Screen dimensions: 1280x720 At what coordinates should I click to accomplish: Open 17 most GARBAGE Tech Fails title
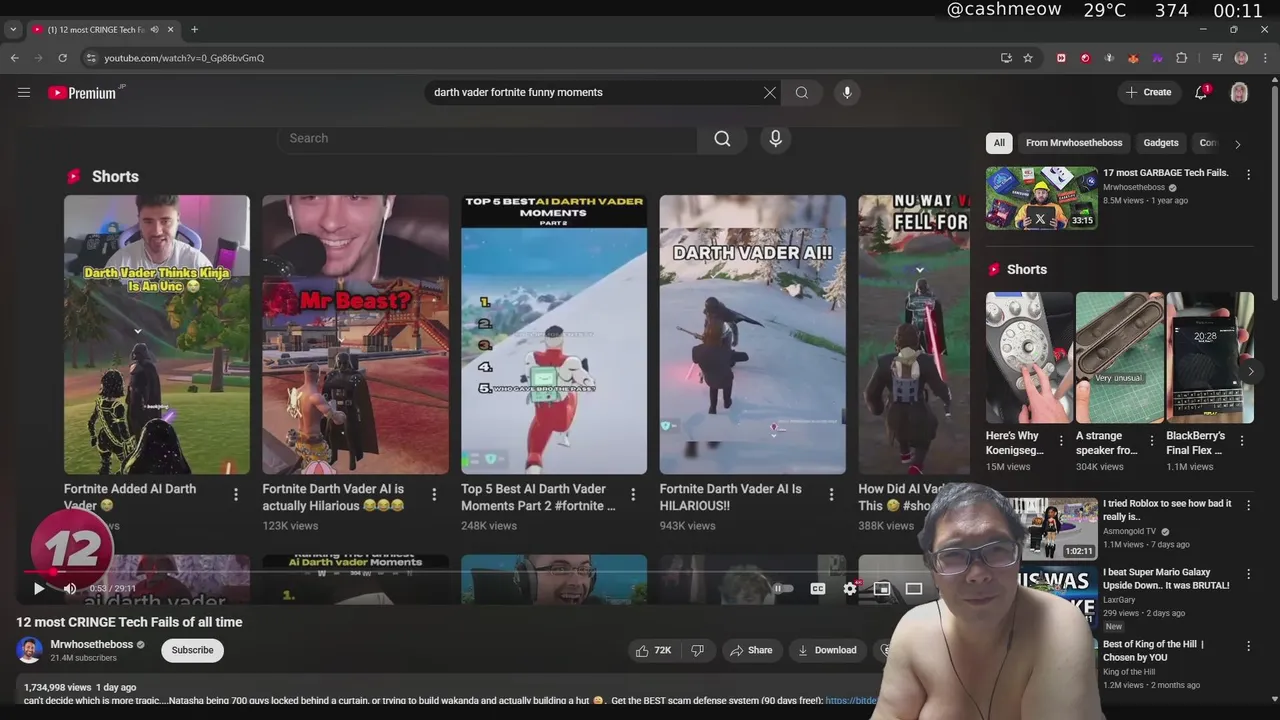click(x=1165, y=173)
